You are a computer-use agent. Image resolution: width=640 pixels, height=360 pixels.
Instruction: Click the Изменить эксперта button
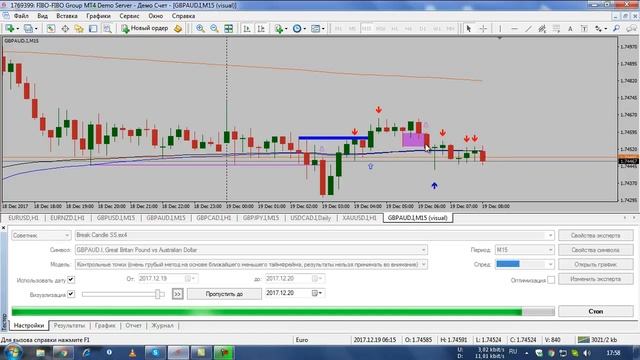(x=596, y=279)
